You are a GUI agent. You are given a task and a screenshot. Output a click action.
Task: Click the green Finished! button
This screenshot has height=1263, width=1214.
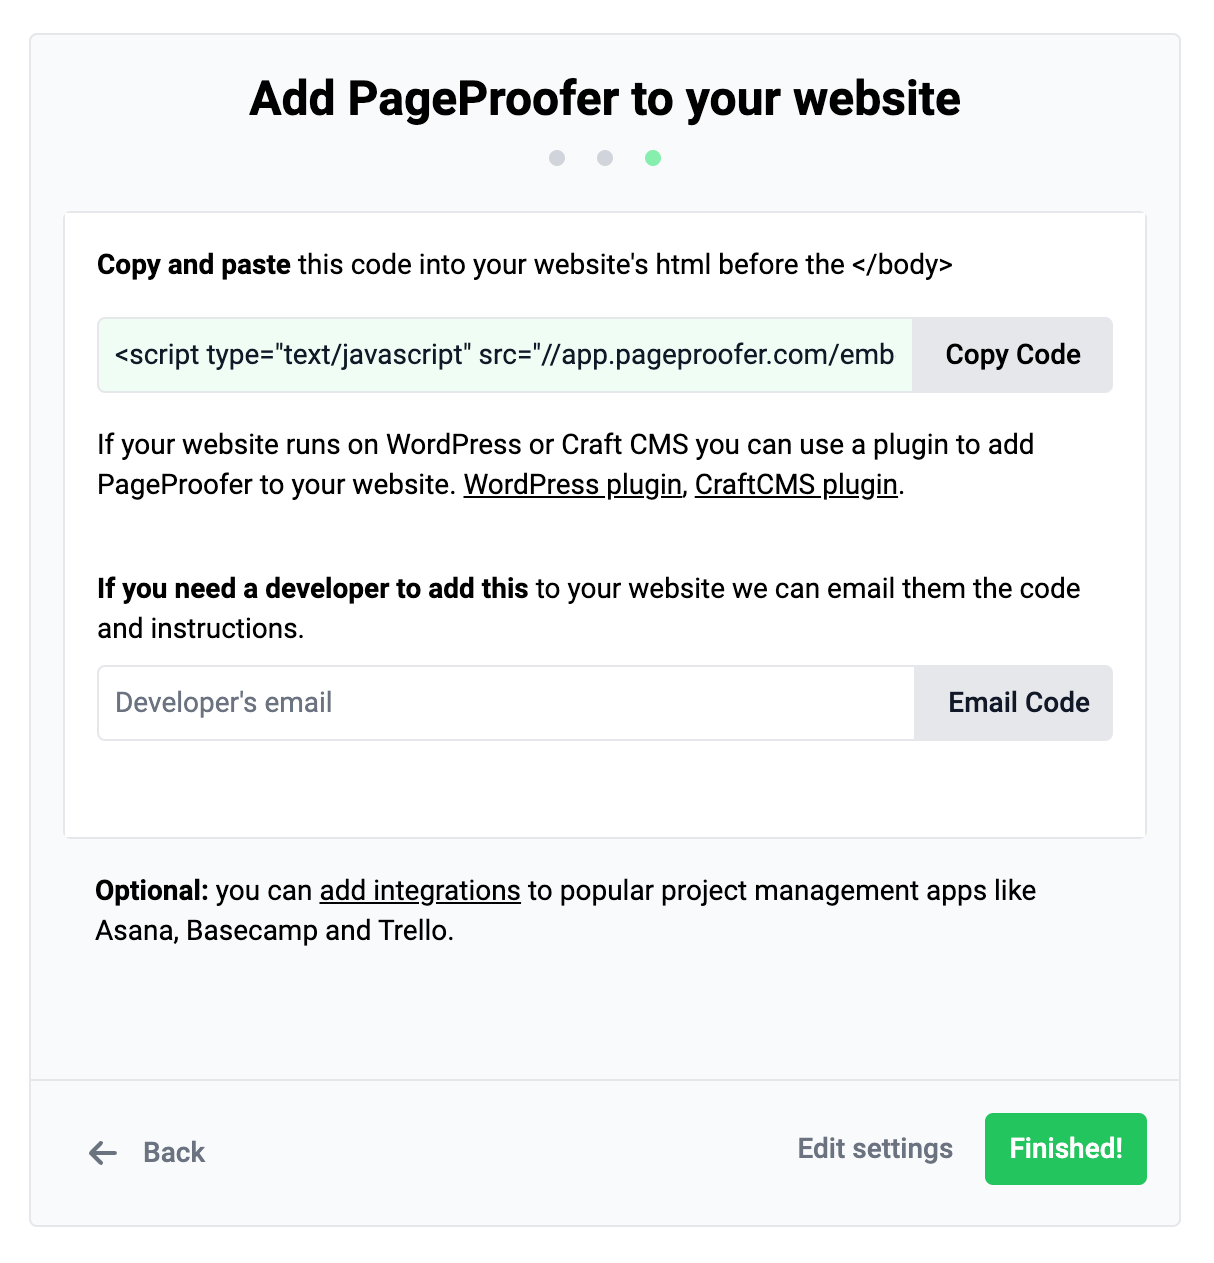(1065, 1149)
